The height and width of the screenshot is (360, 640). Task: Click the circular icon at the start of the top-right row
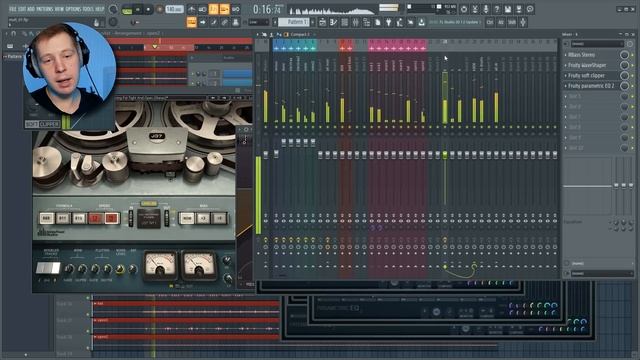click(464, 9)
